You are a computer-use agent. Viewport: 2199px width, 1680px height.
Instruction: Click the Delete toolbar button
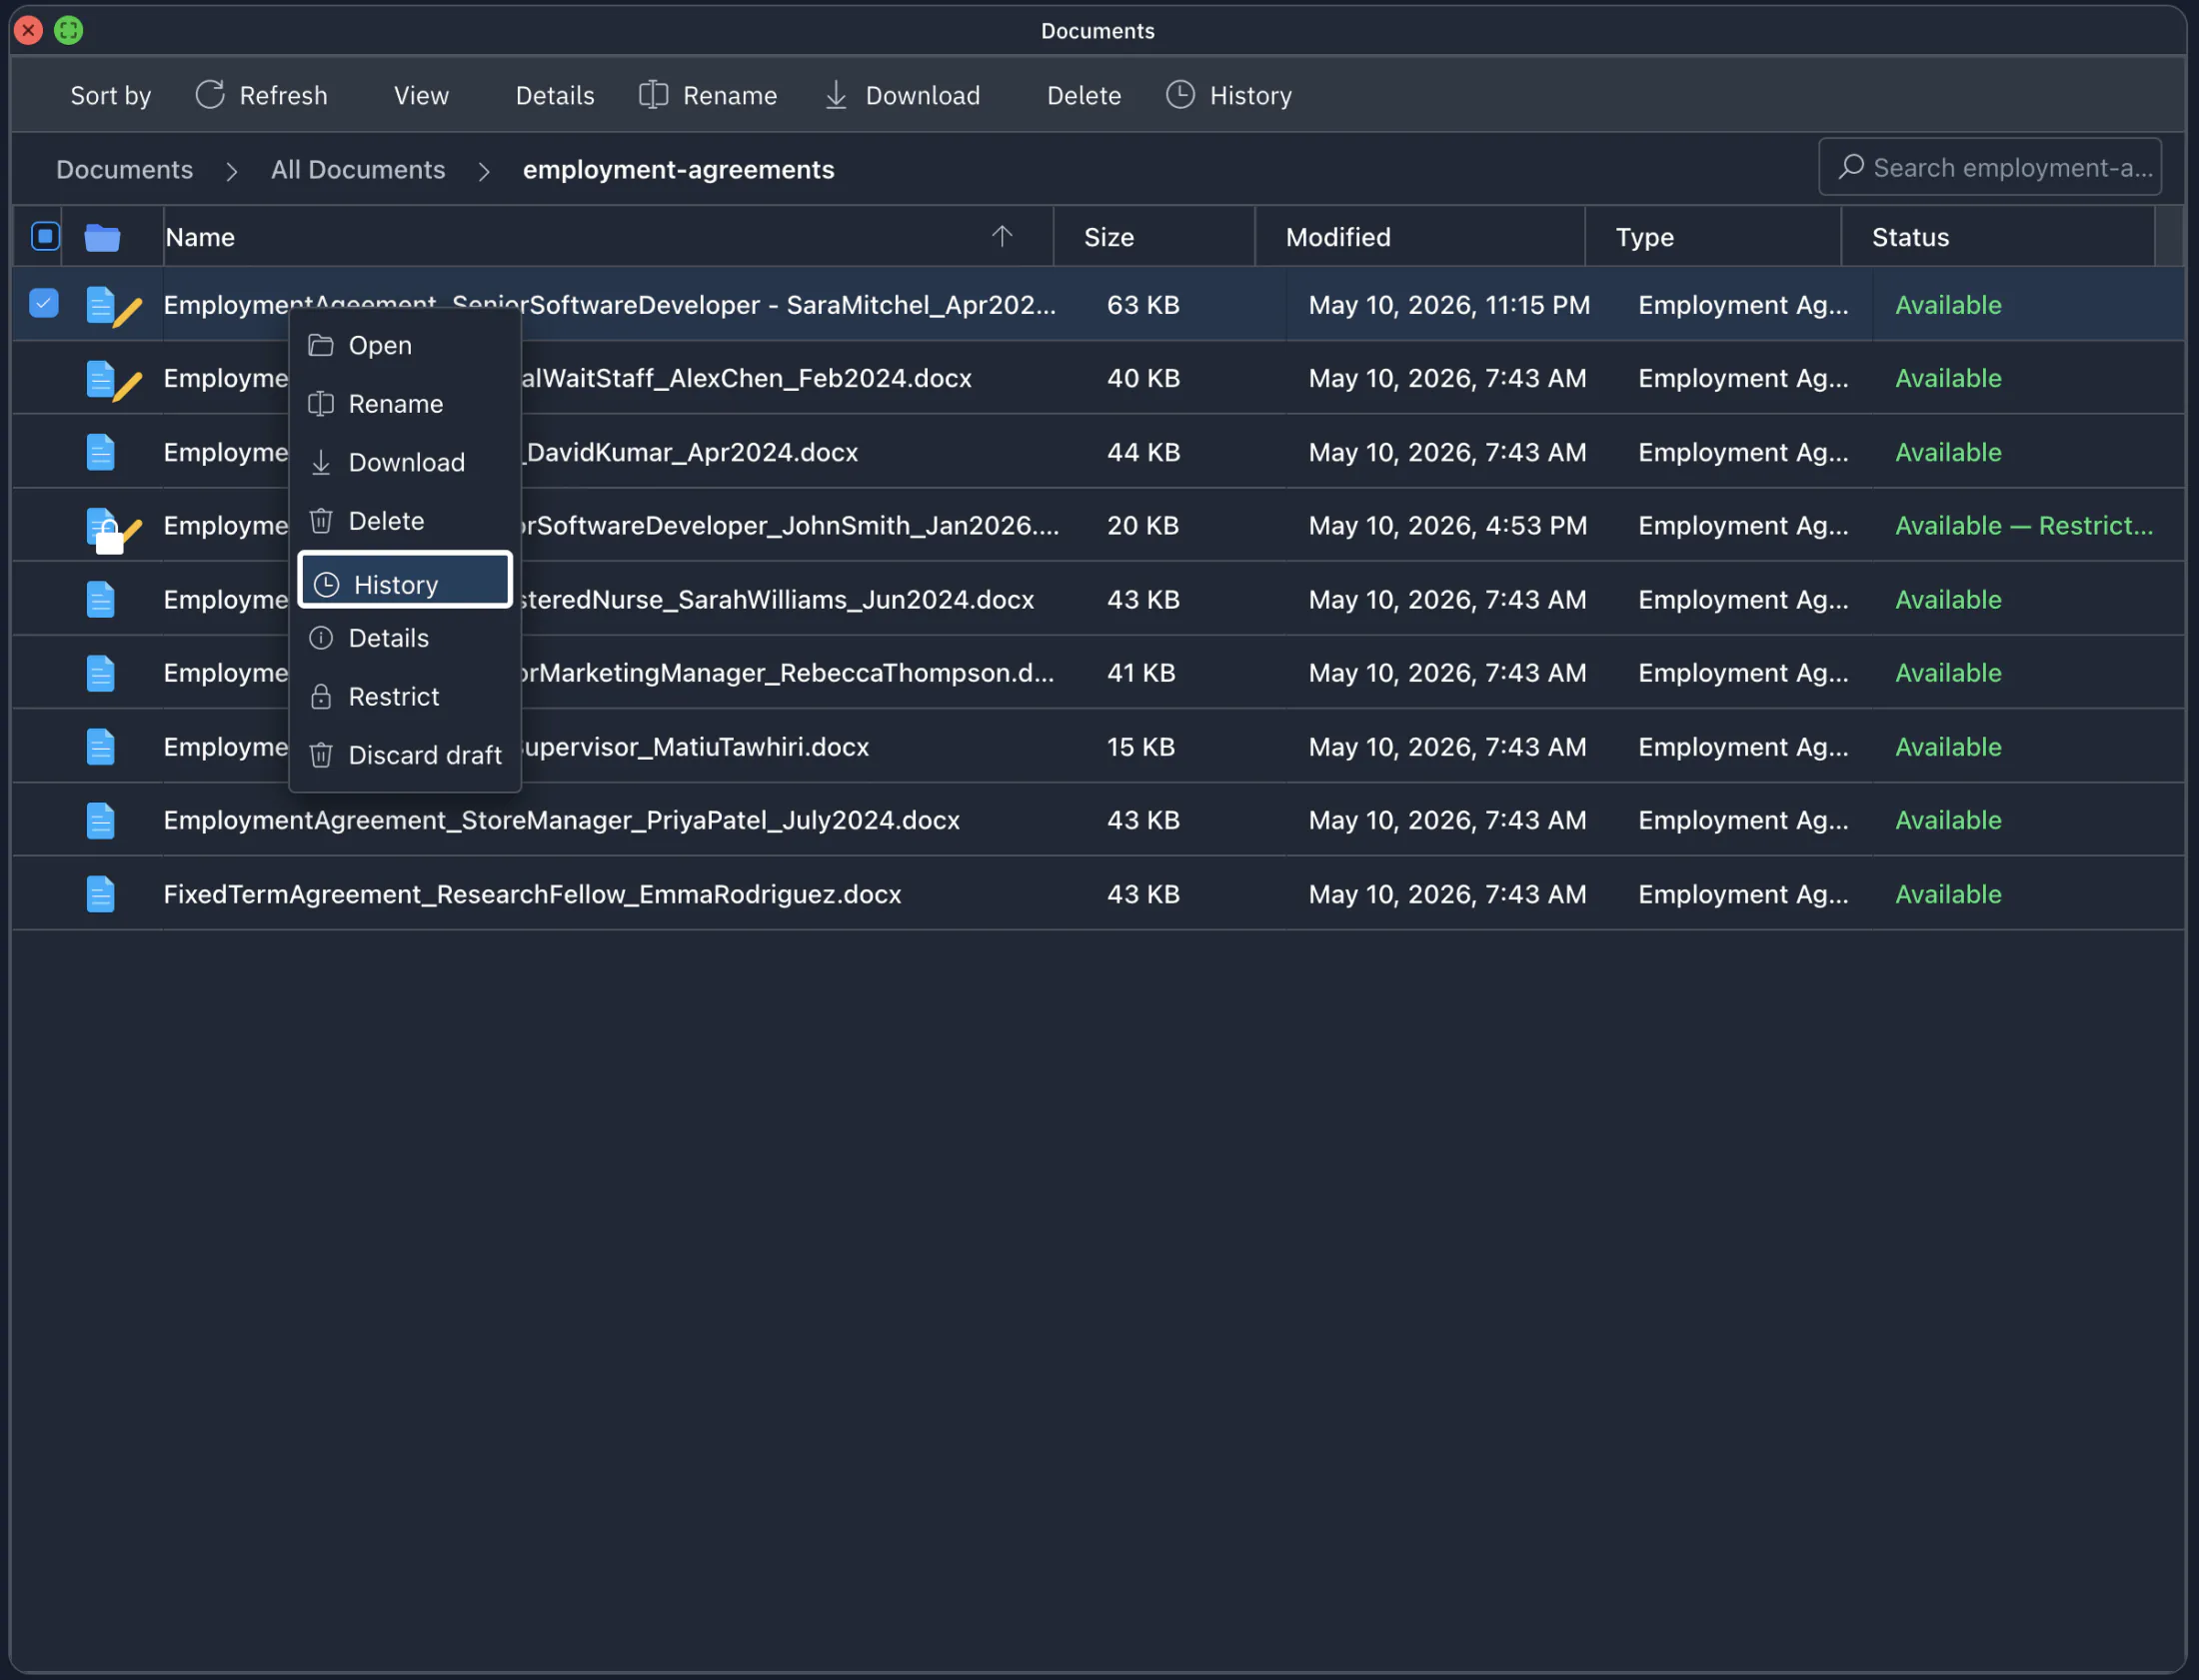pos(1084,95)
